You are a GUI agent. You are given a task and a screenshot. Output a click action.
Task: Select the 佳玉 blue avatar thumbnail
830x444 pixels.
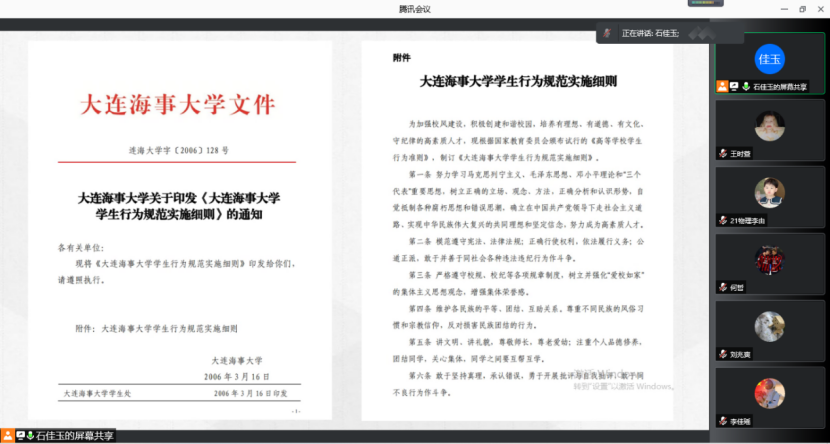tap(769, 59)
